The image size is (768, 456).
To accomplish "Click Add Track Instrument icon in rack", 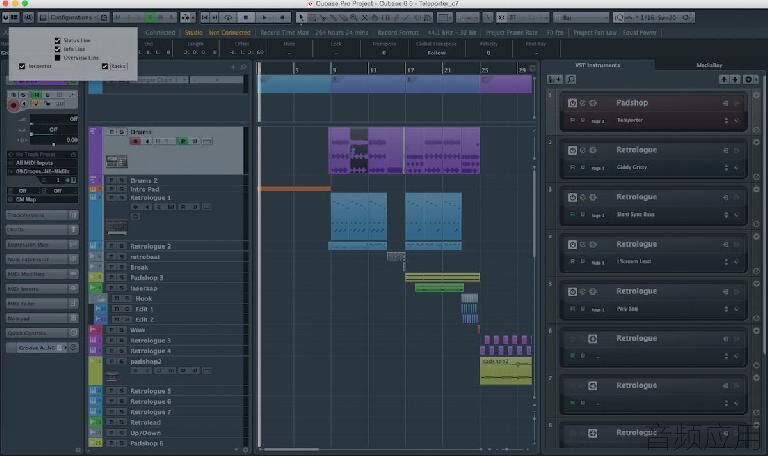I will 555,79.
